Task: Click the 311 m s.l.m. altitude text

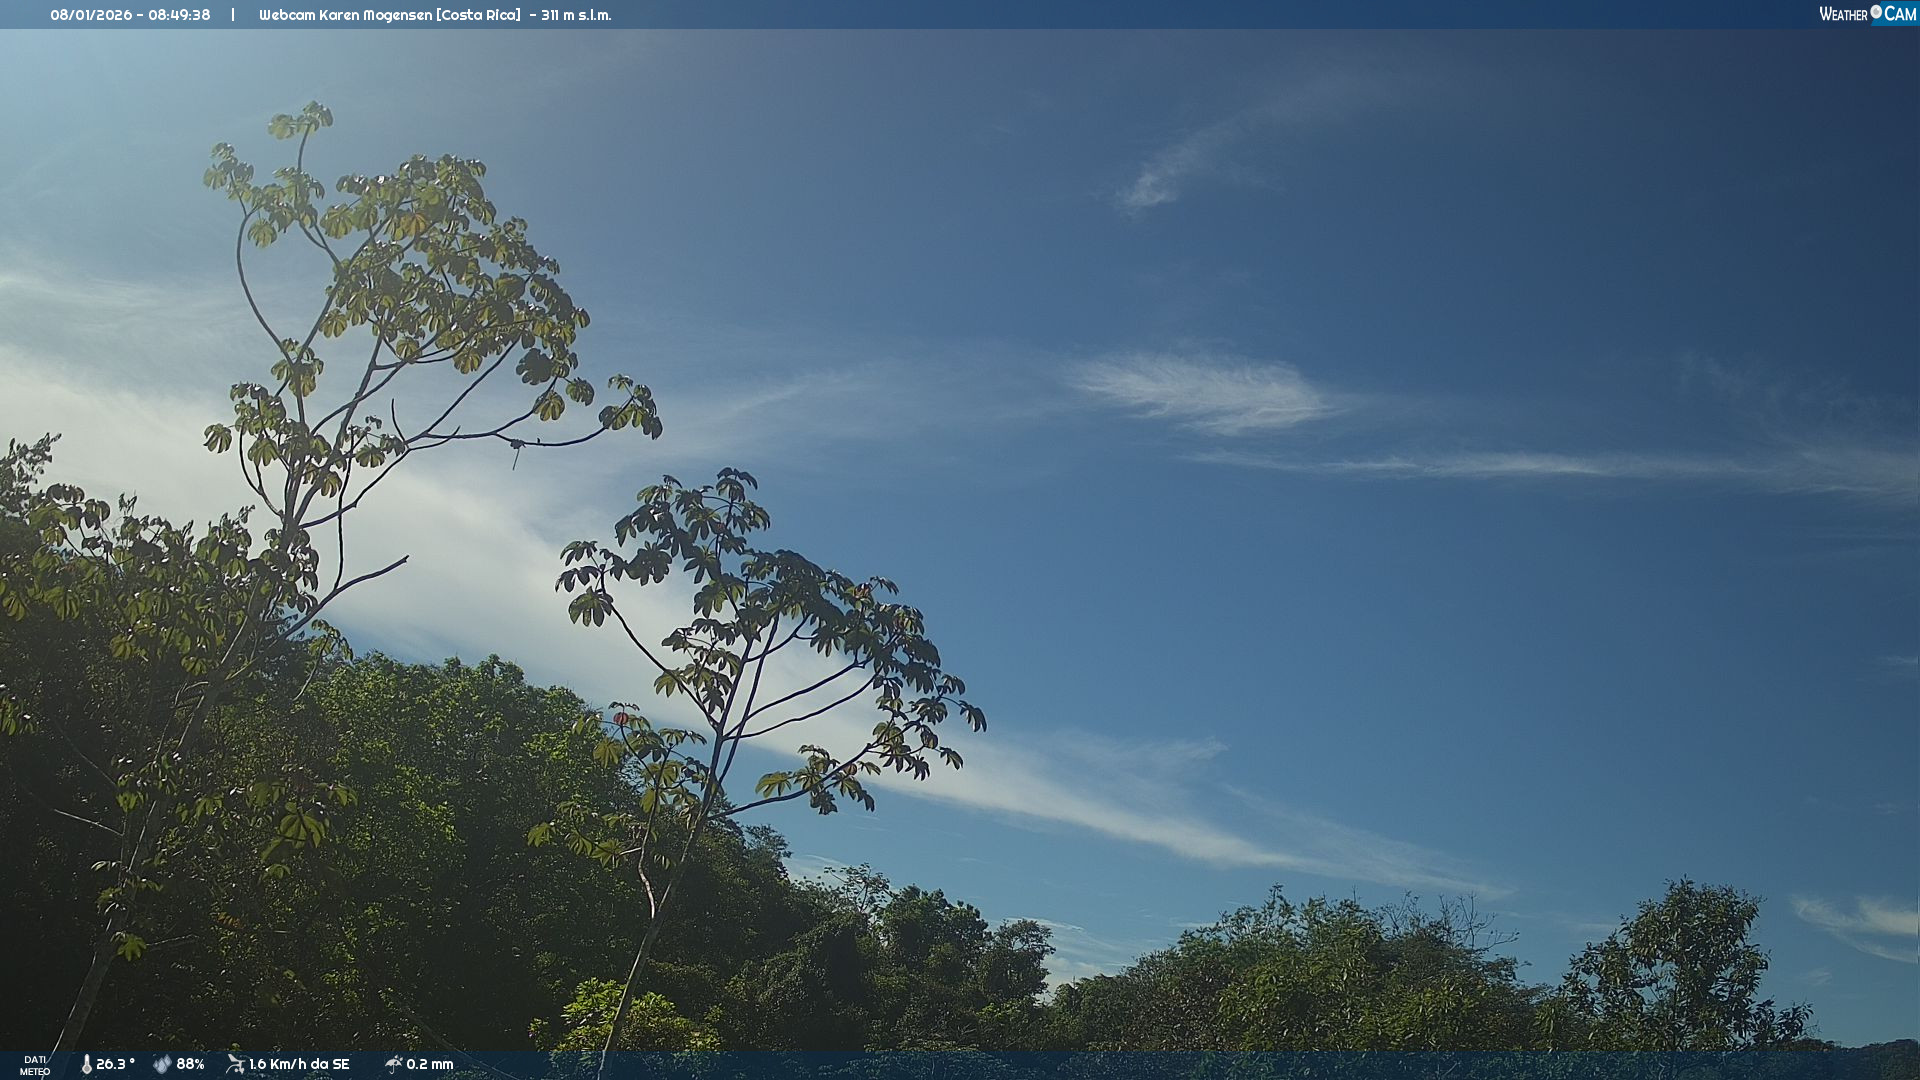Action: click(x=576, y=15)
